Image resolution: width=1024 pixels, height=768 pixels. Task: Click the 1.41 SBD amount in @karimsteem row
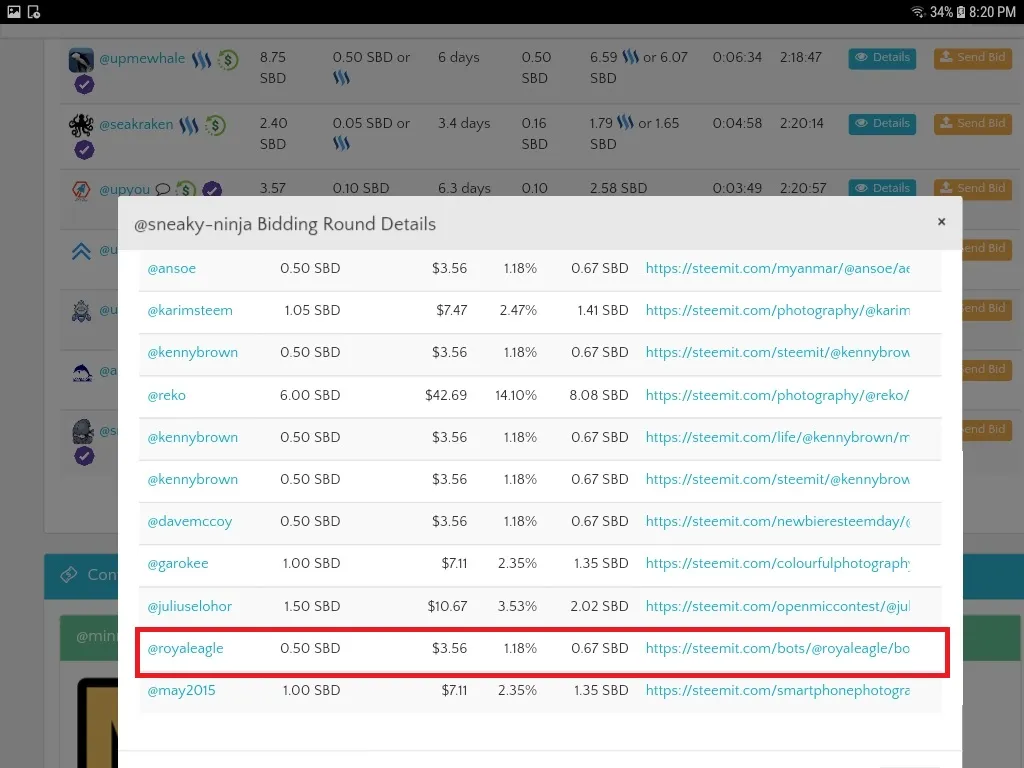(x=603, y=310)
